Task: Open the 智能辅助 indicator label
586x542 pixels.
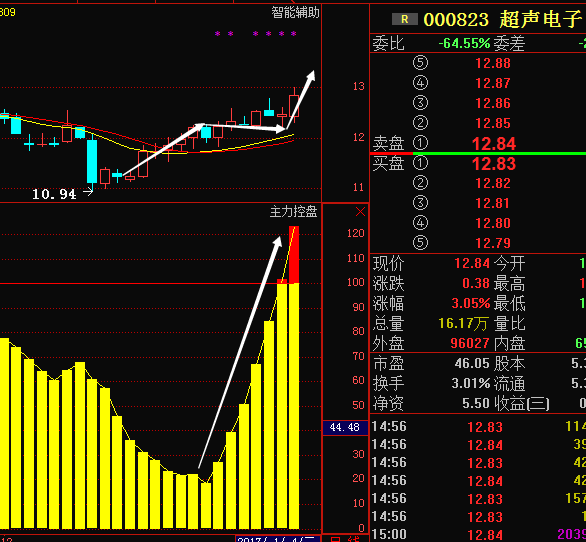Action: (295, 13)
